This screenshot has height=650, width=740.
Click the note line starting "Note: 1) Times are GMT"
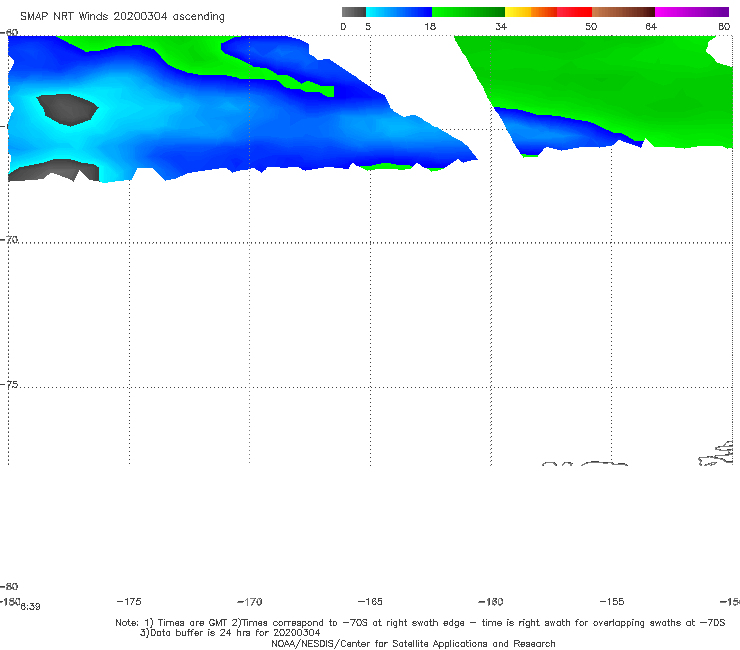[420, 623]
